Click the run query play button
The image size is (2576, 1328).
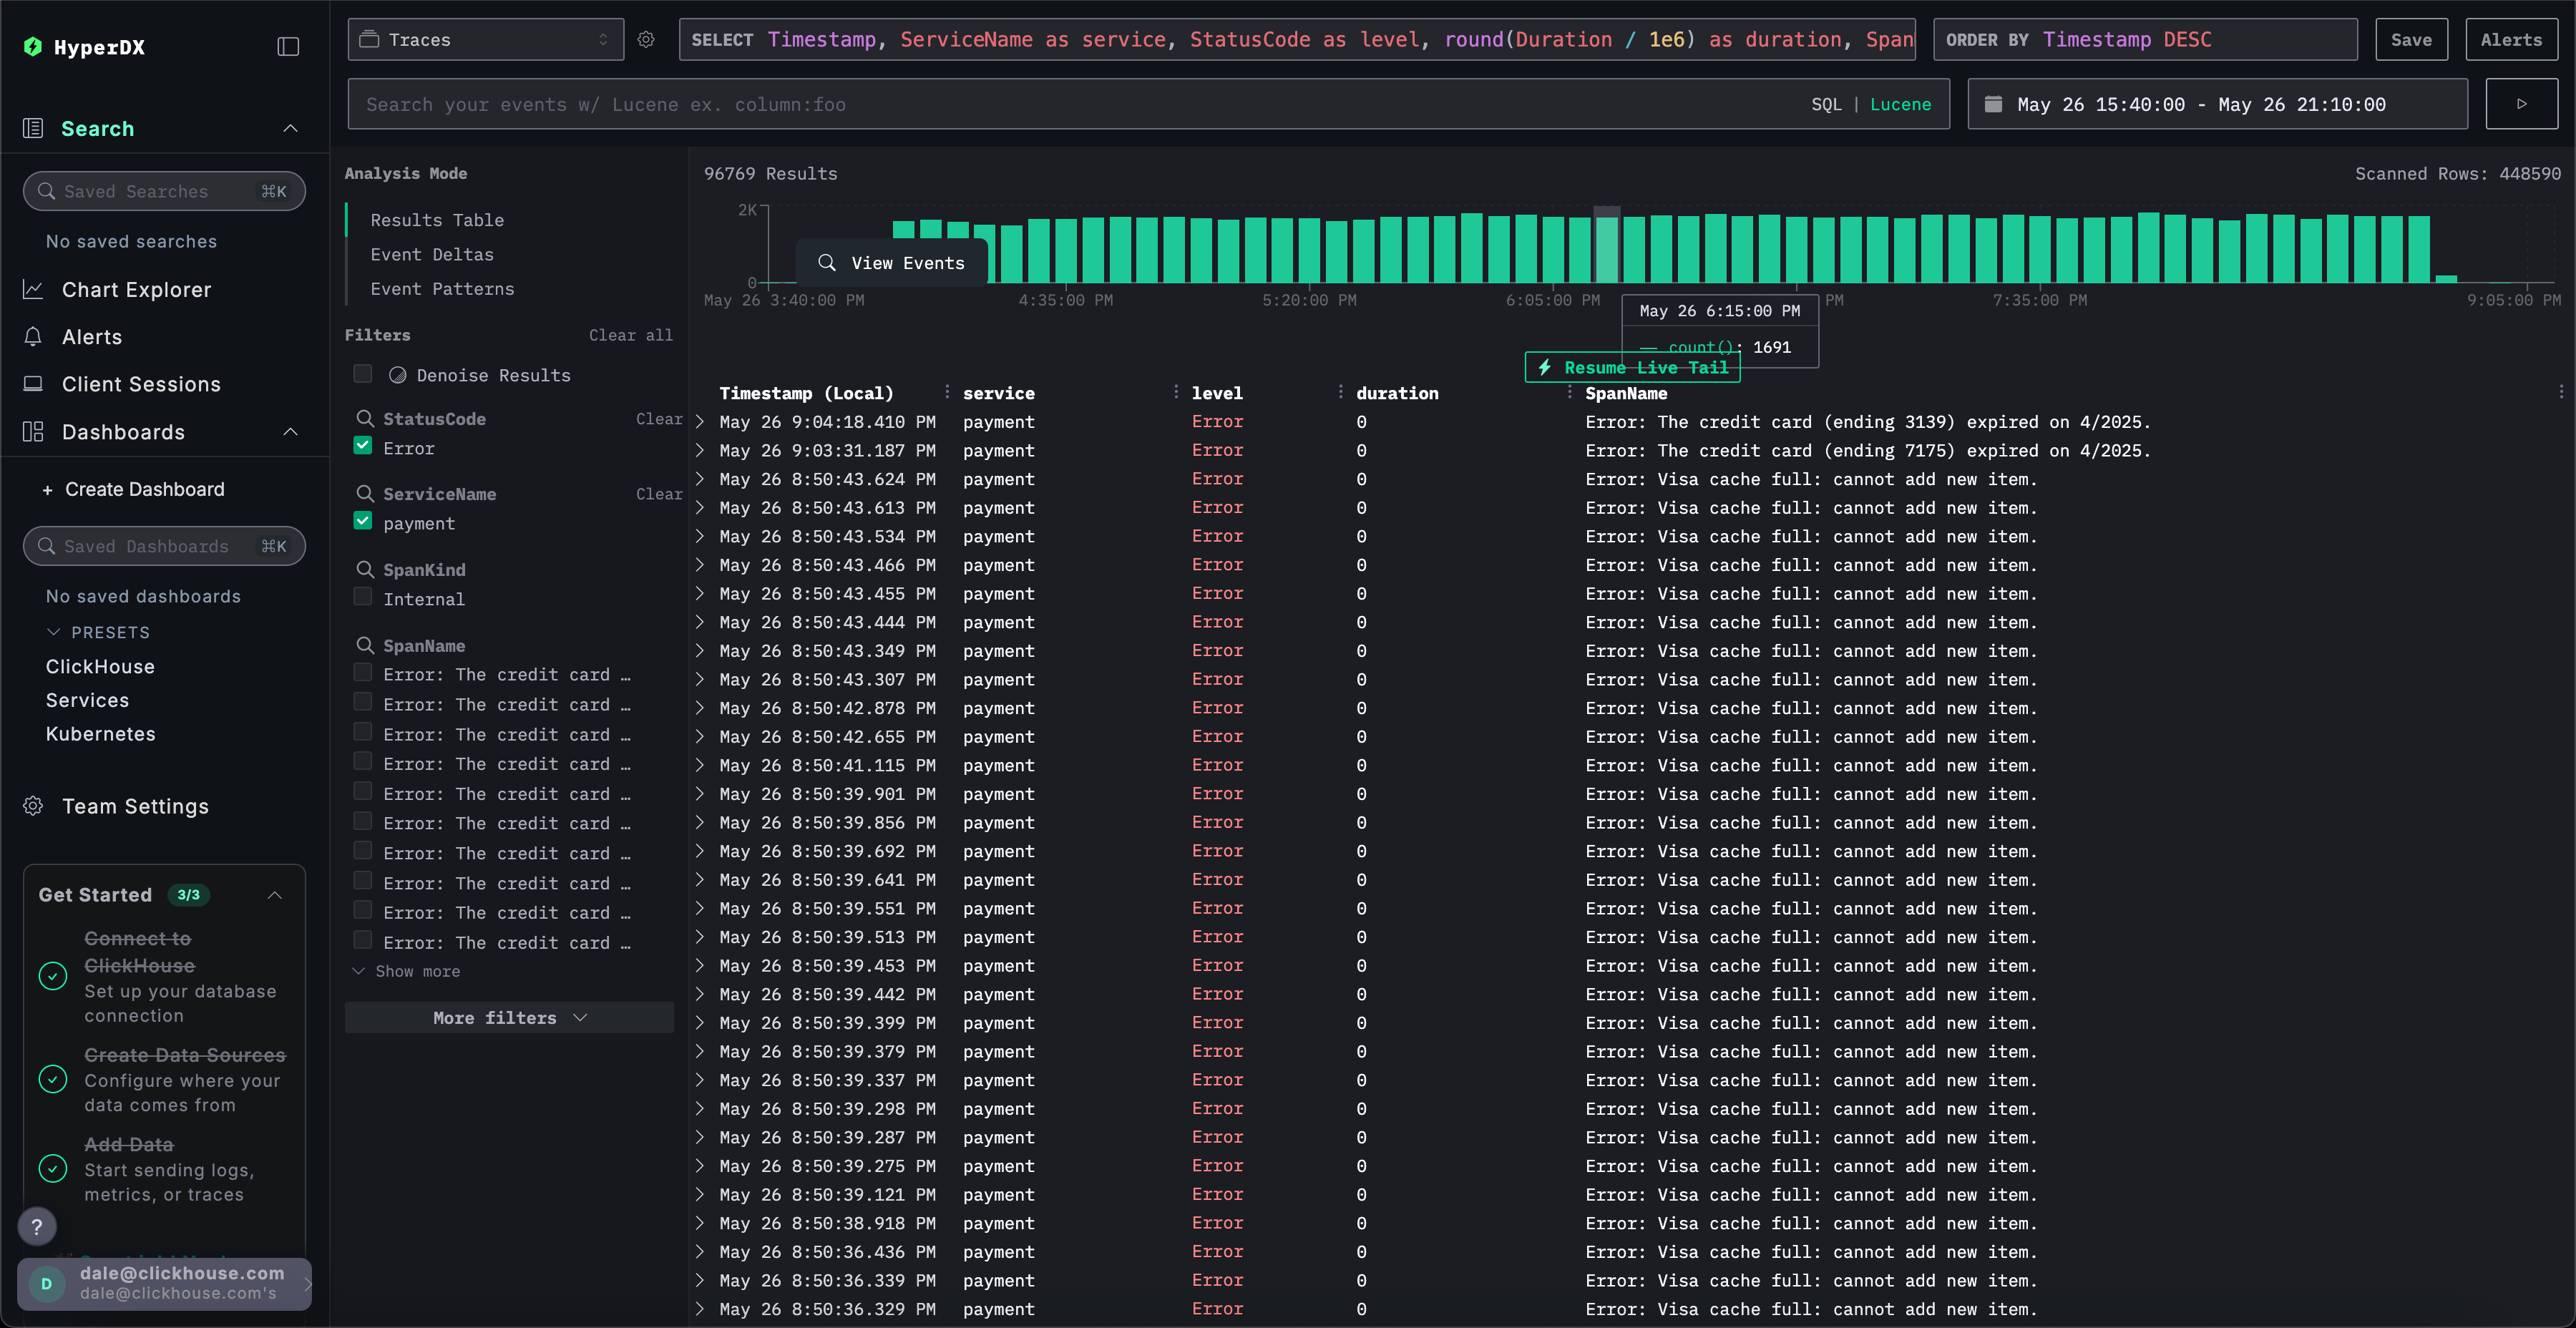click(x=2521, y=104)
